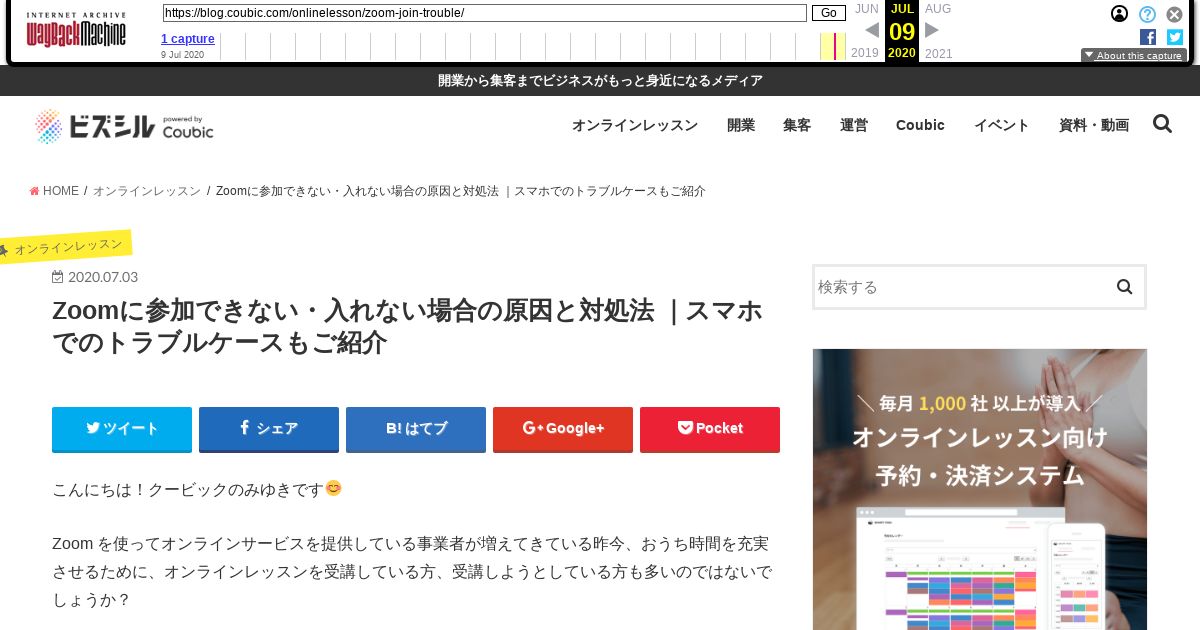Click the Wayback URL input field
The width and height of the screenshot is (1200, 630).
[x=484, y=13]
